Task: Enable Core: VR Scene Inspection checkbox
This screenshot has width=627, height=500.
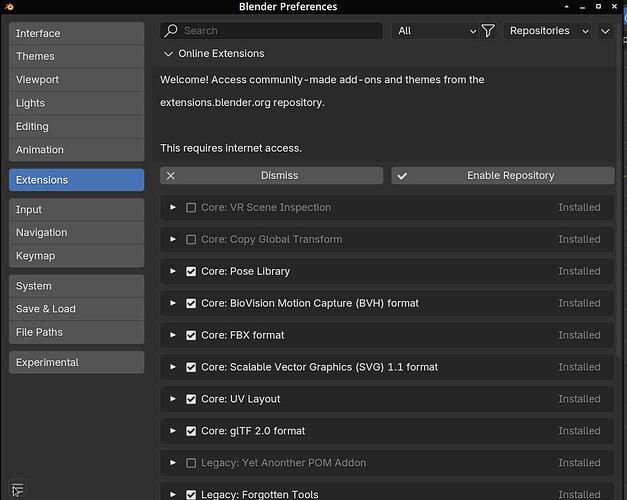Action: coord(191,208)
